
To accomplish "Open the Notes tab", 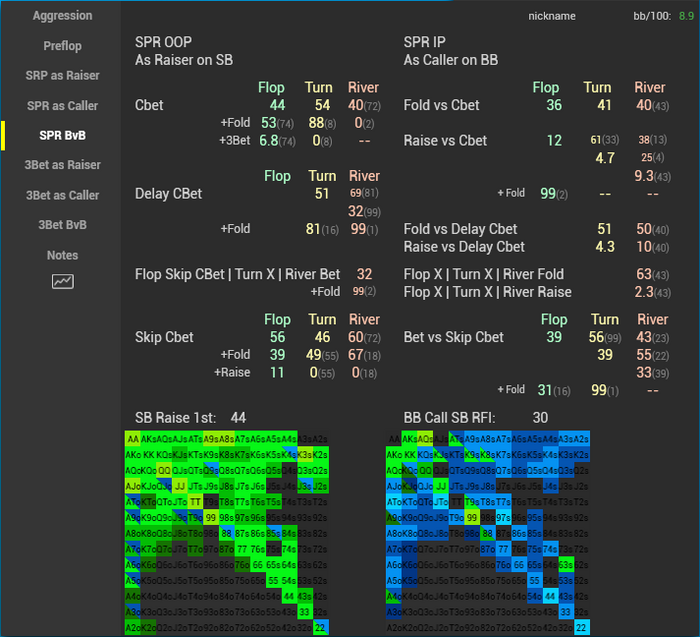I will coord(62,255).
